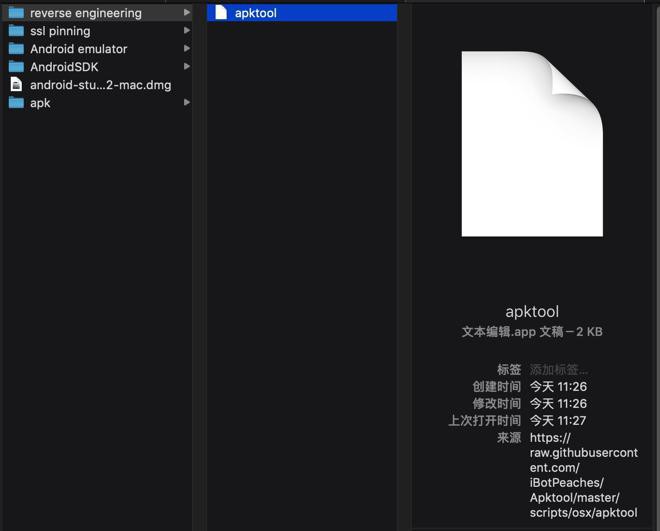Viewport: 660px width, 531px height.
Task: Click the 修改时间 value 今天 11:26
Action: coord(558,404)
